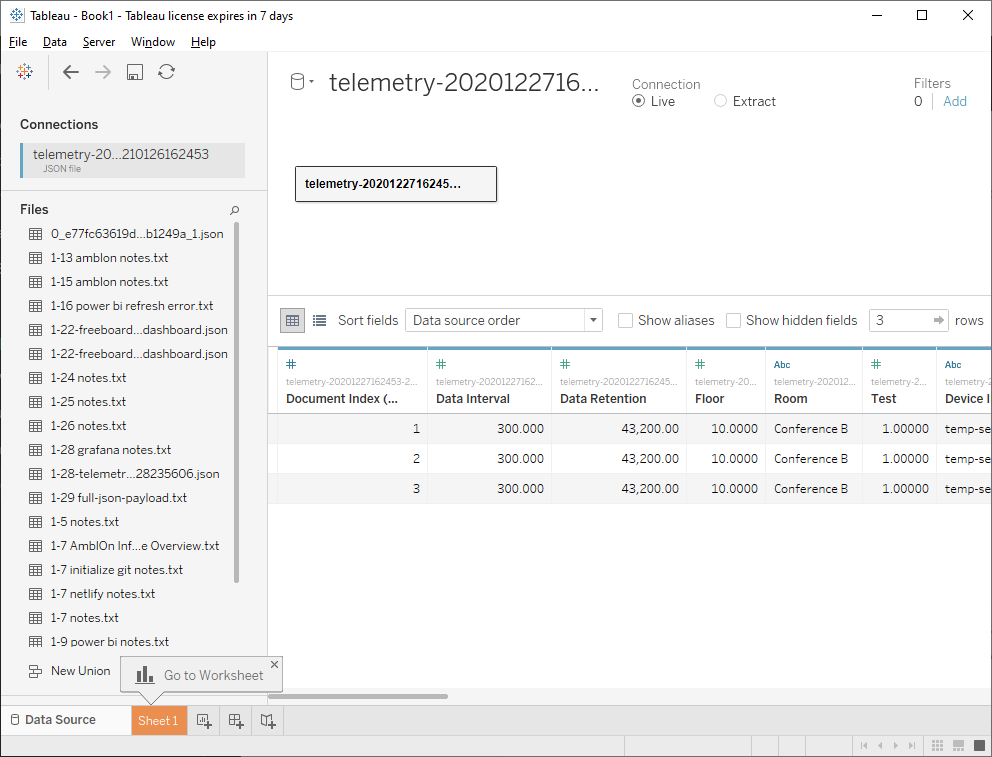This screenshot has height=757, width=992.
Task: Click the New Worksheet tab icon
Action: click(x=204, y=721)
